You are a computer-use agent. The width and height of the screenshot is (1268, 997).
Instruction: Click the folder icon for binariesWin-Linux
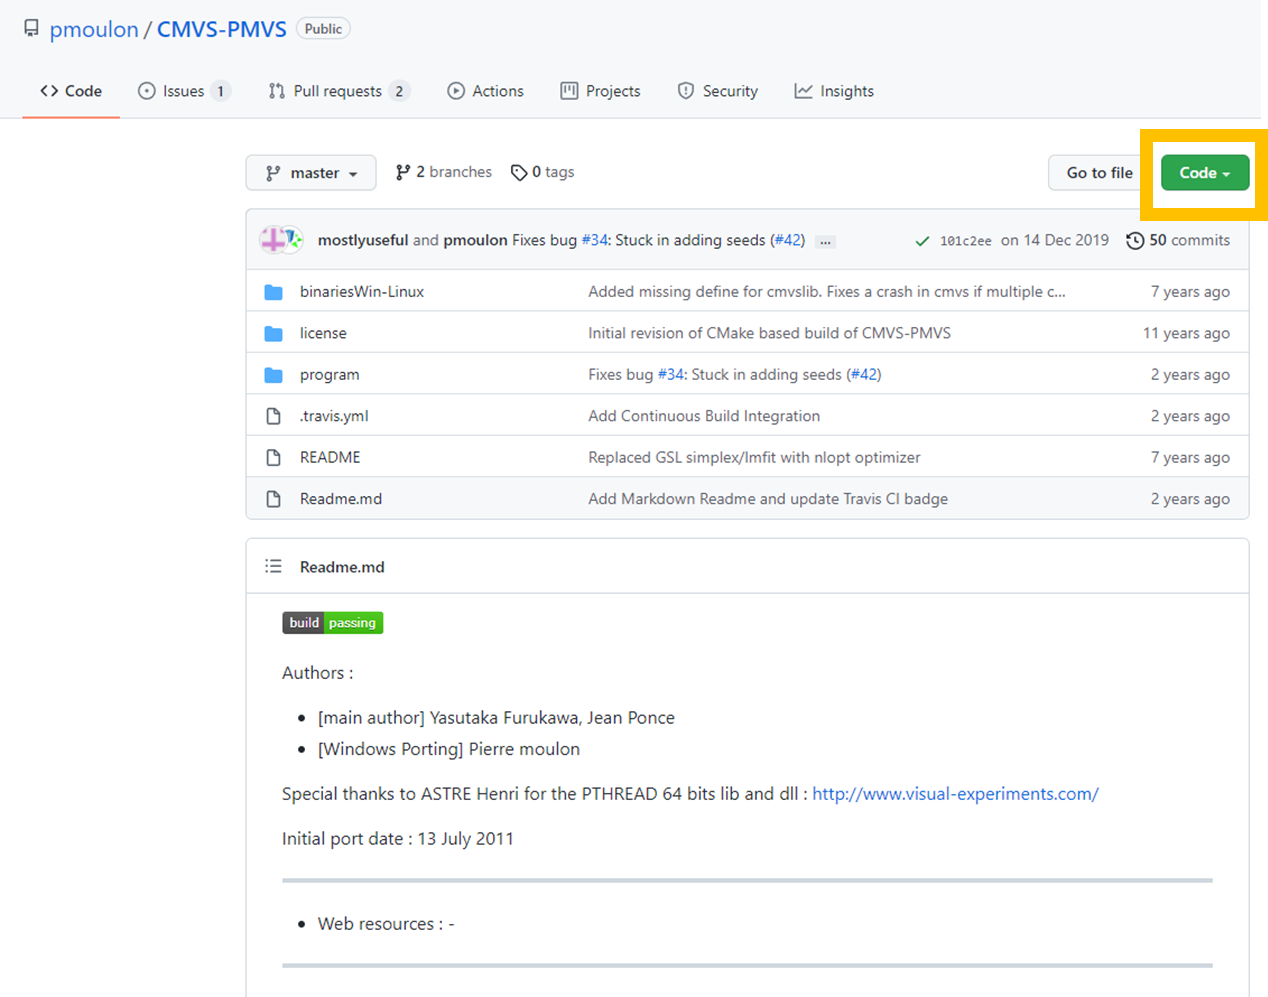click(x=273, y=292)
